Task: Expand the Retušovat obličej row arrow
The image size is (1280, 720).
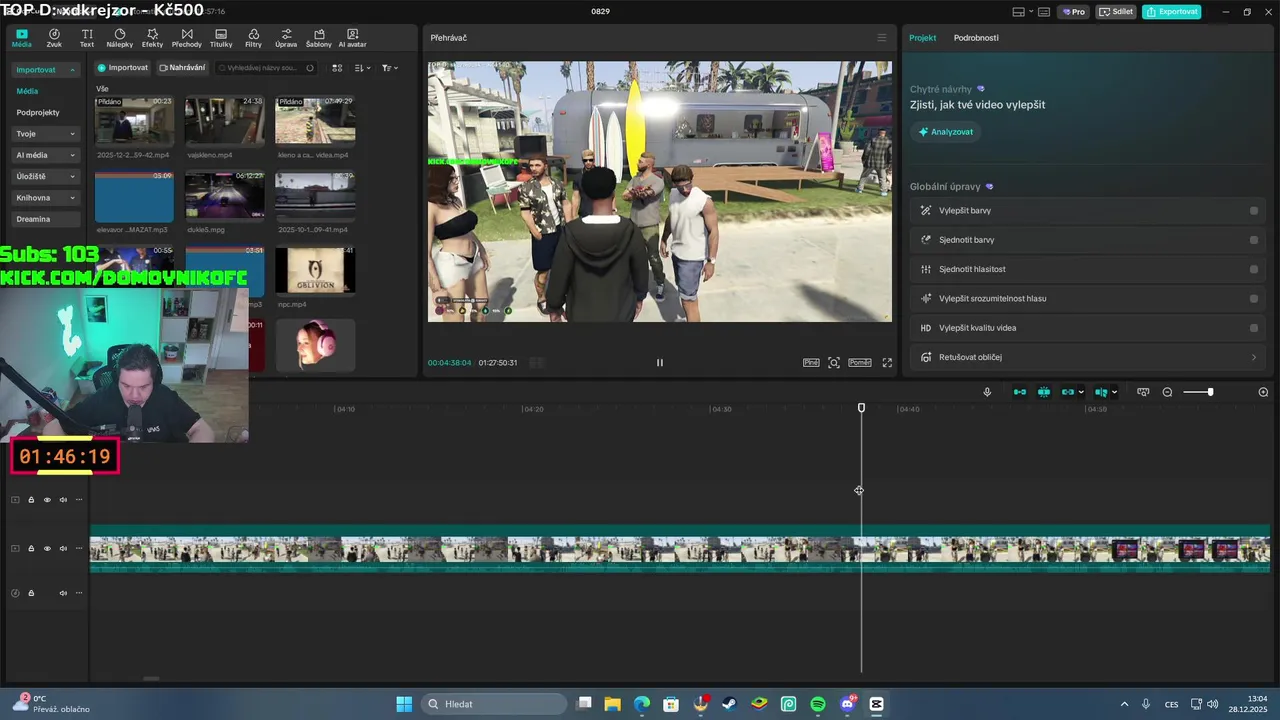Action: click(1254, 357)
